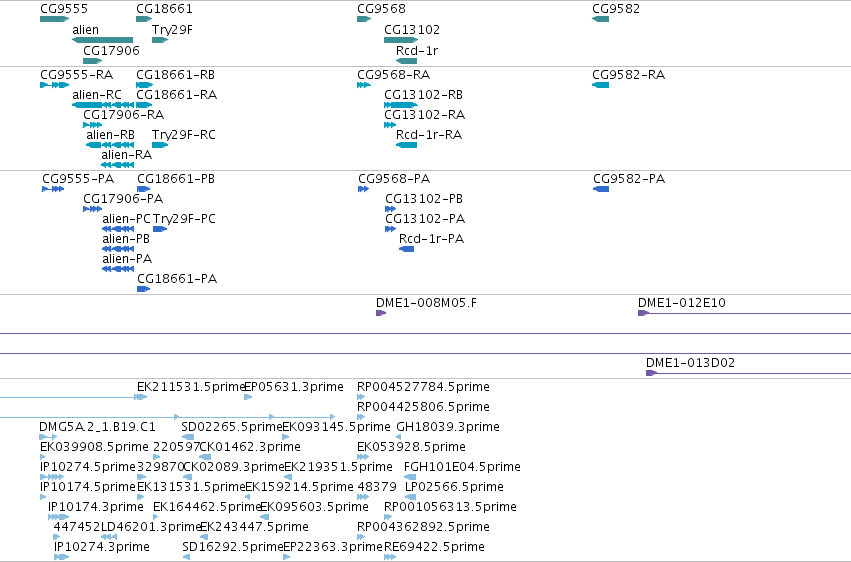Select the CG18661-PA protein feature
The height and width of the screenshot is (562, 851).
point(143,289)
